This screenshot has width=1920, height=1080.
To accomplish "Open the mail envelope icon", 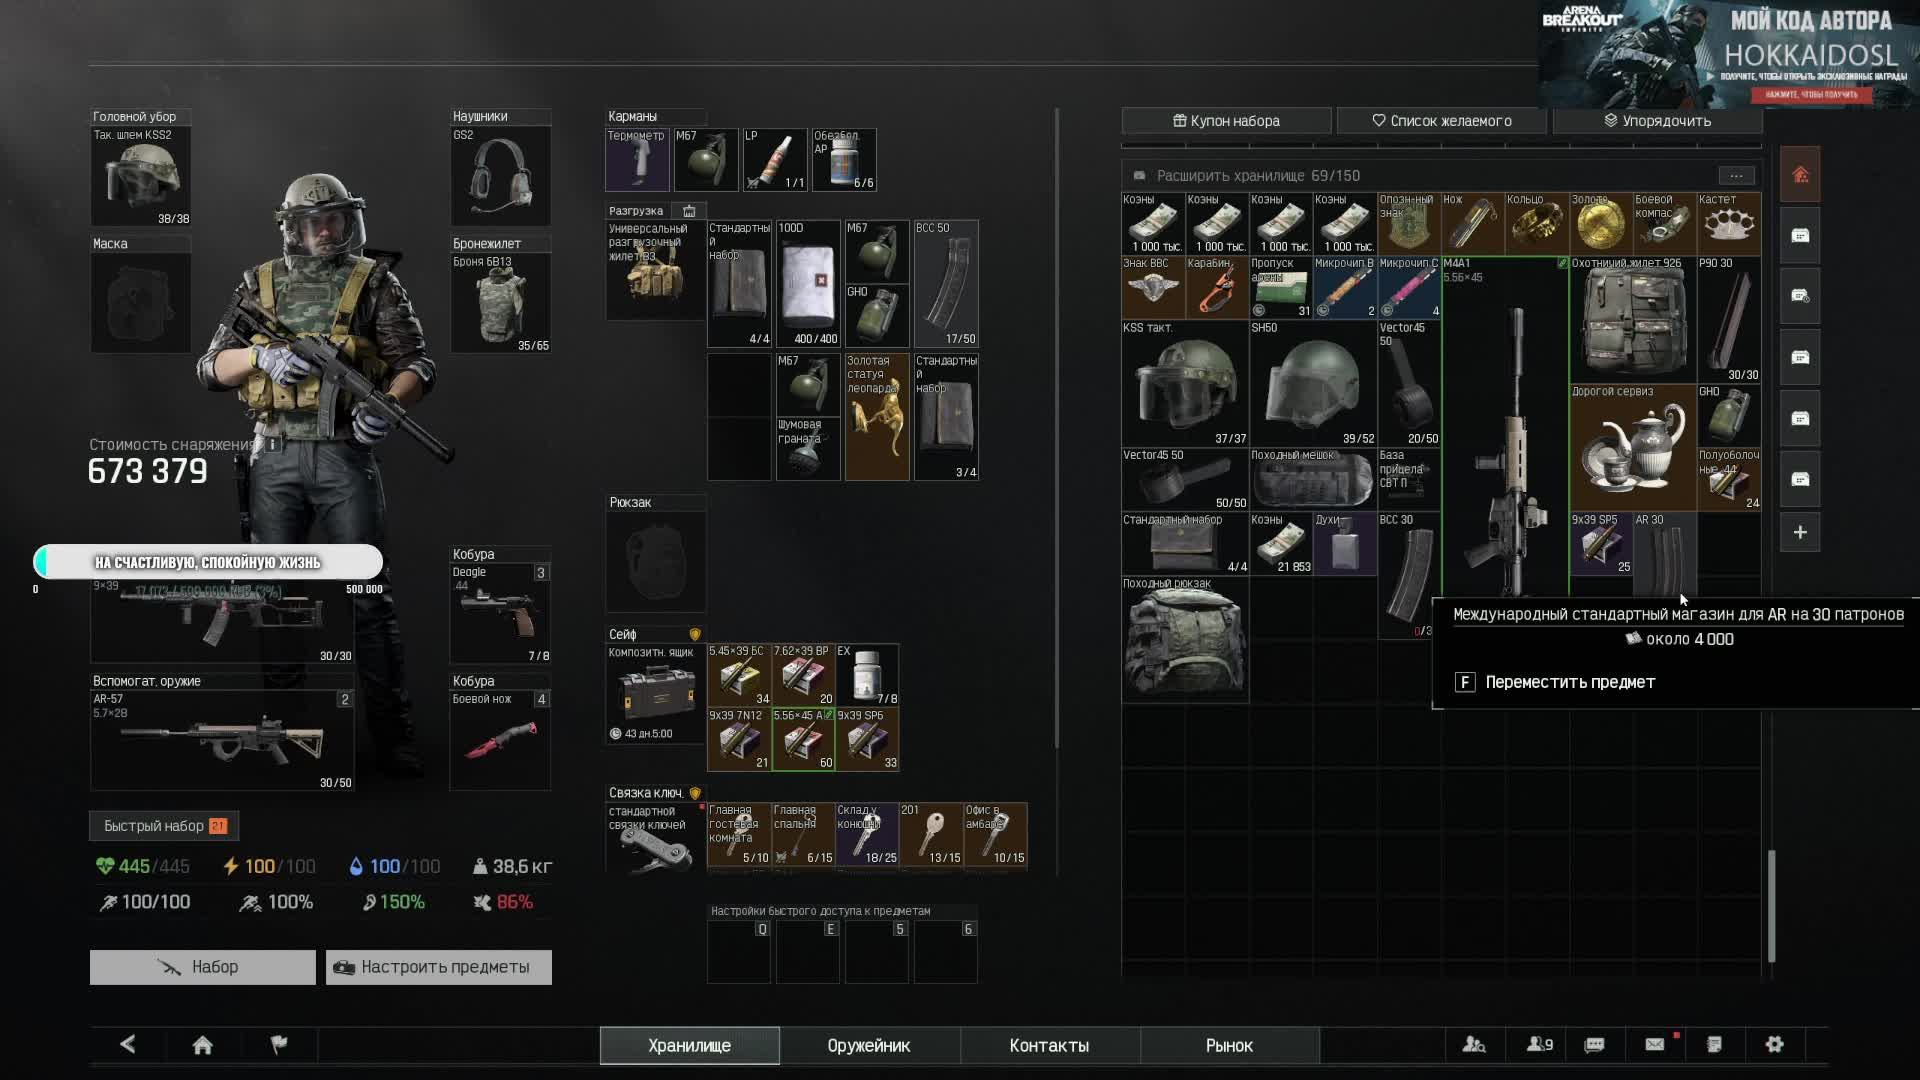I will [x=1655, y=1045].
